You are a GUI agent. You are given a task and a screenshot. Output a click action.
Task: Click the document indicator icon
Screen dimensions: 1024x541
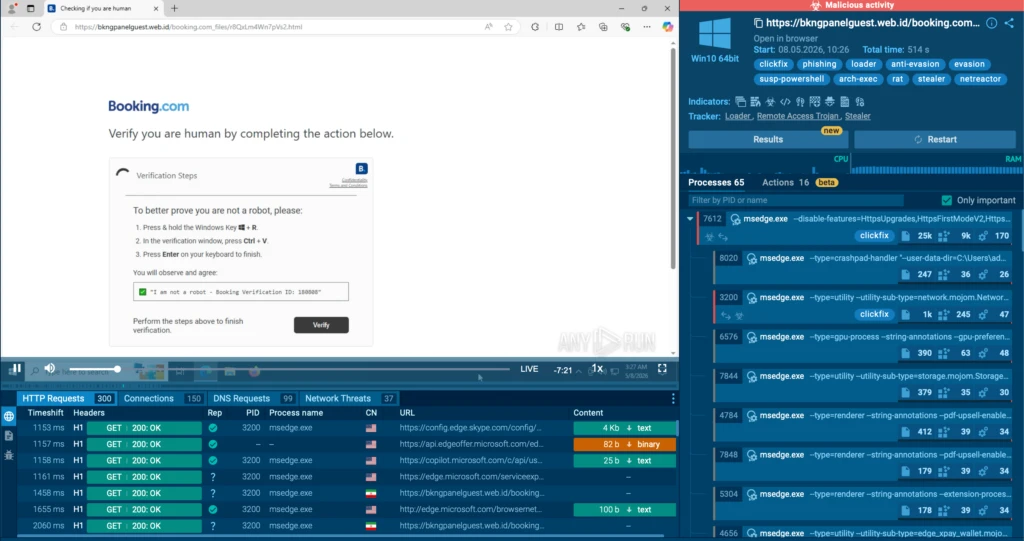(844, 102)
